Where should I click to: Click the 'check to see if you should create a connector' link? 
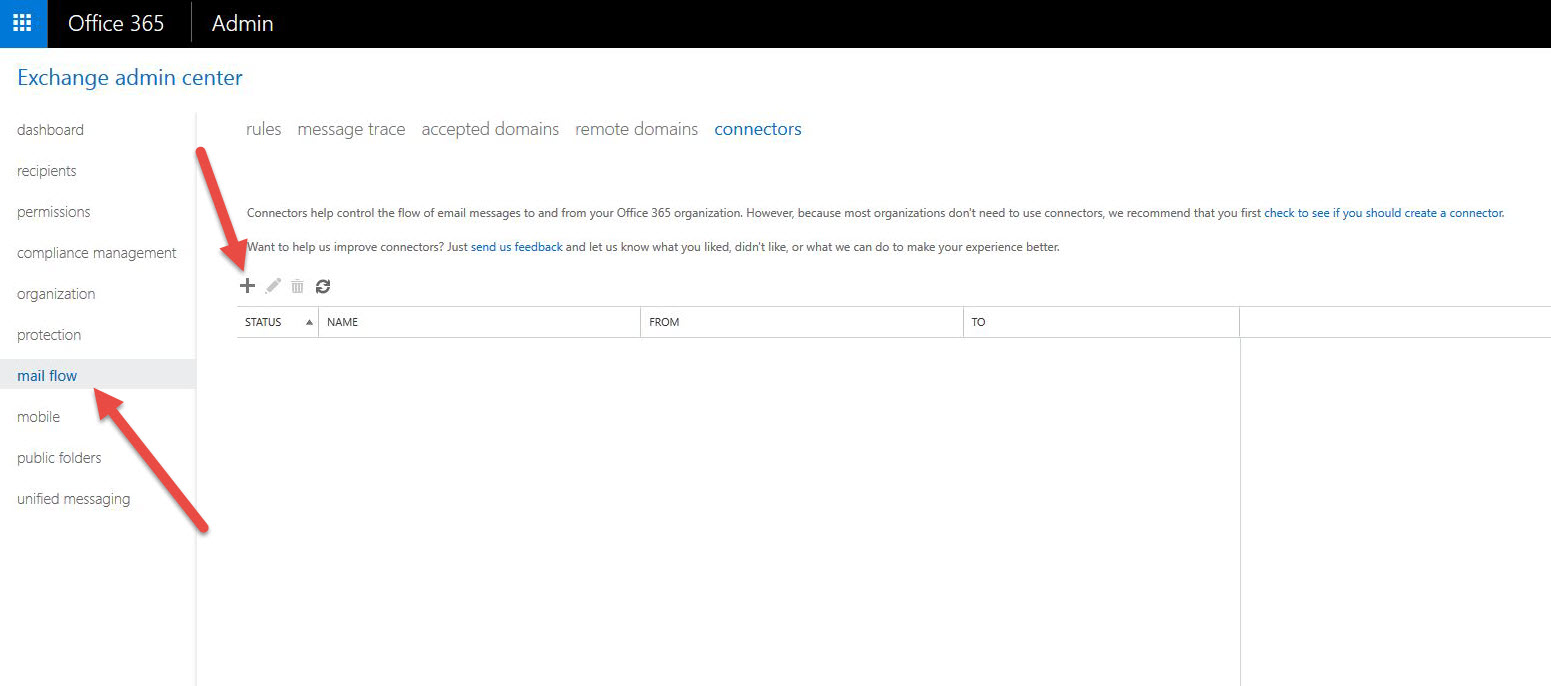tap(1383, 213)
